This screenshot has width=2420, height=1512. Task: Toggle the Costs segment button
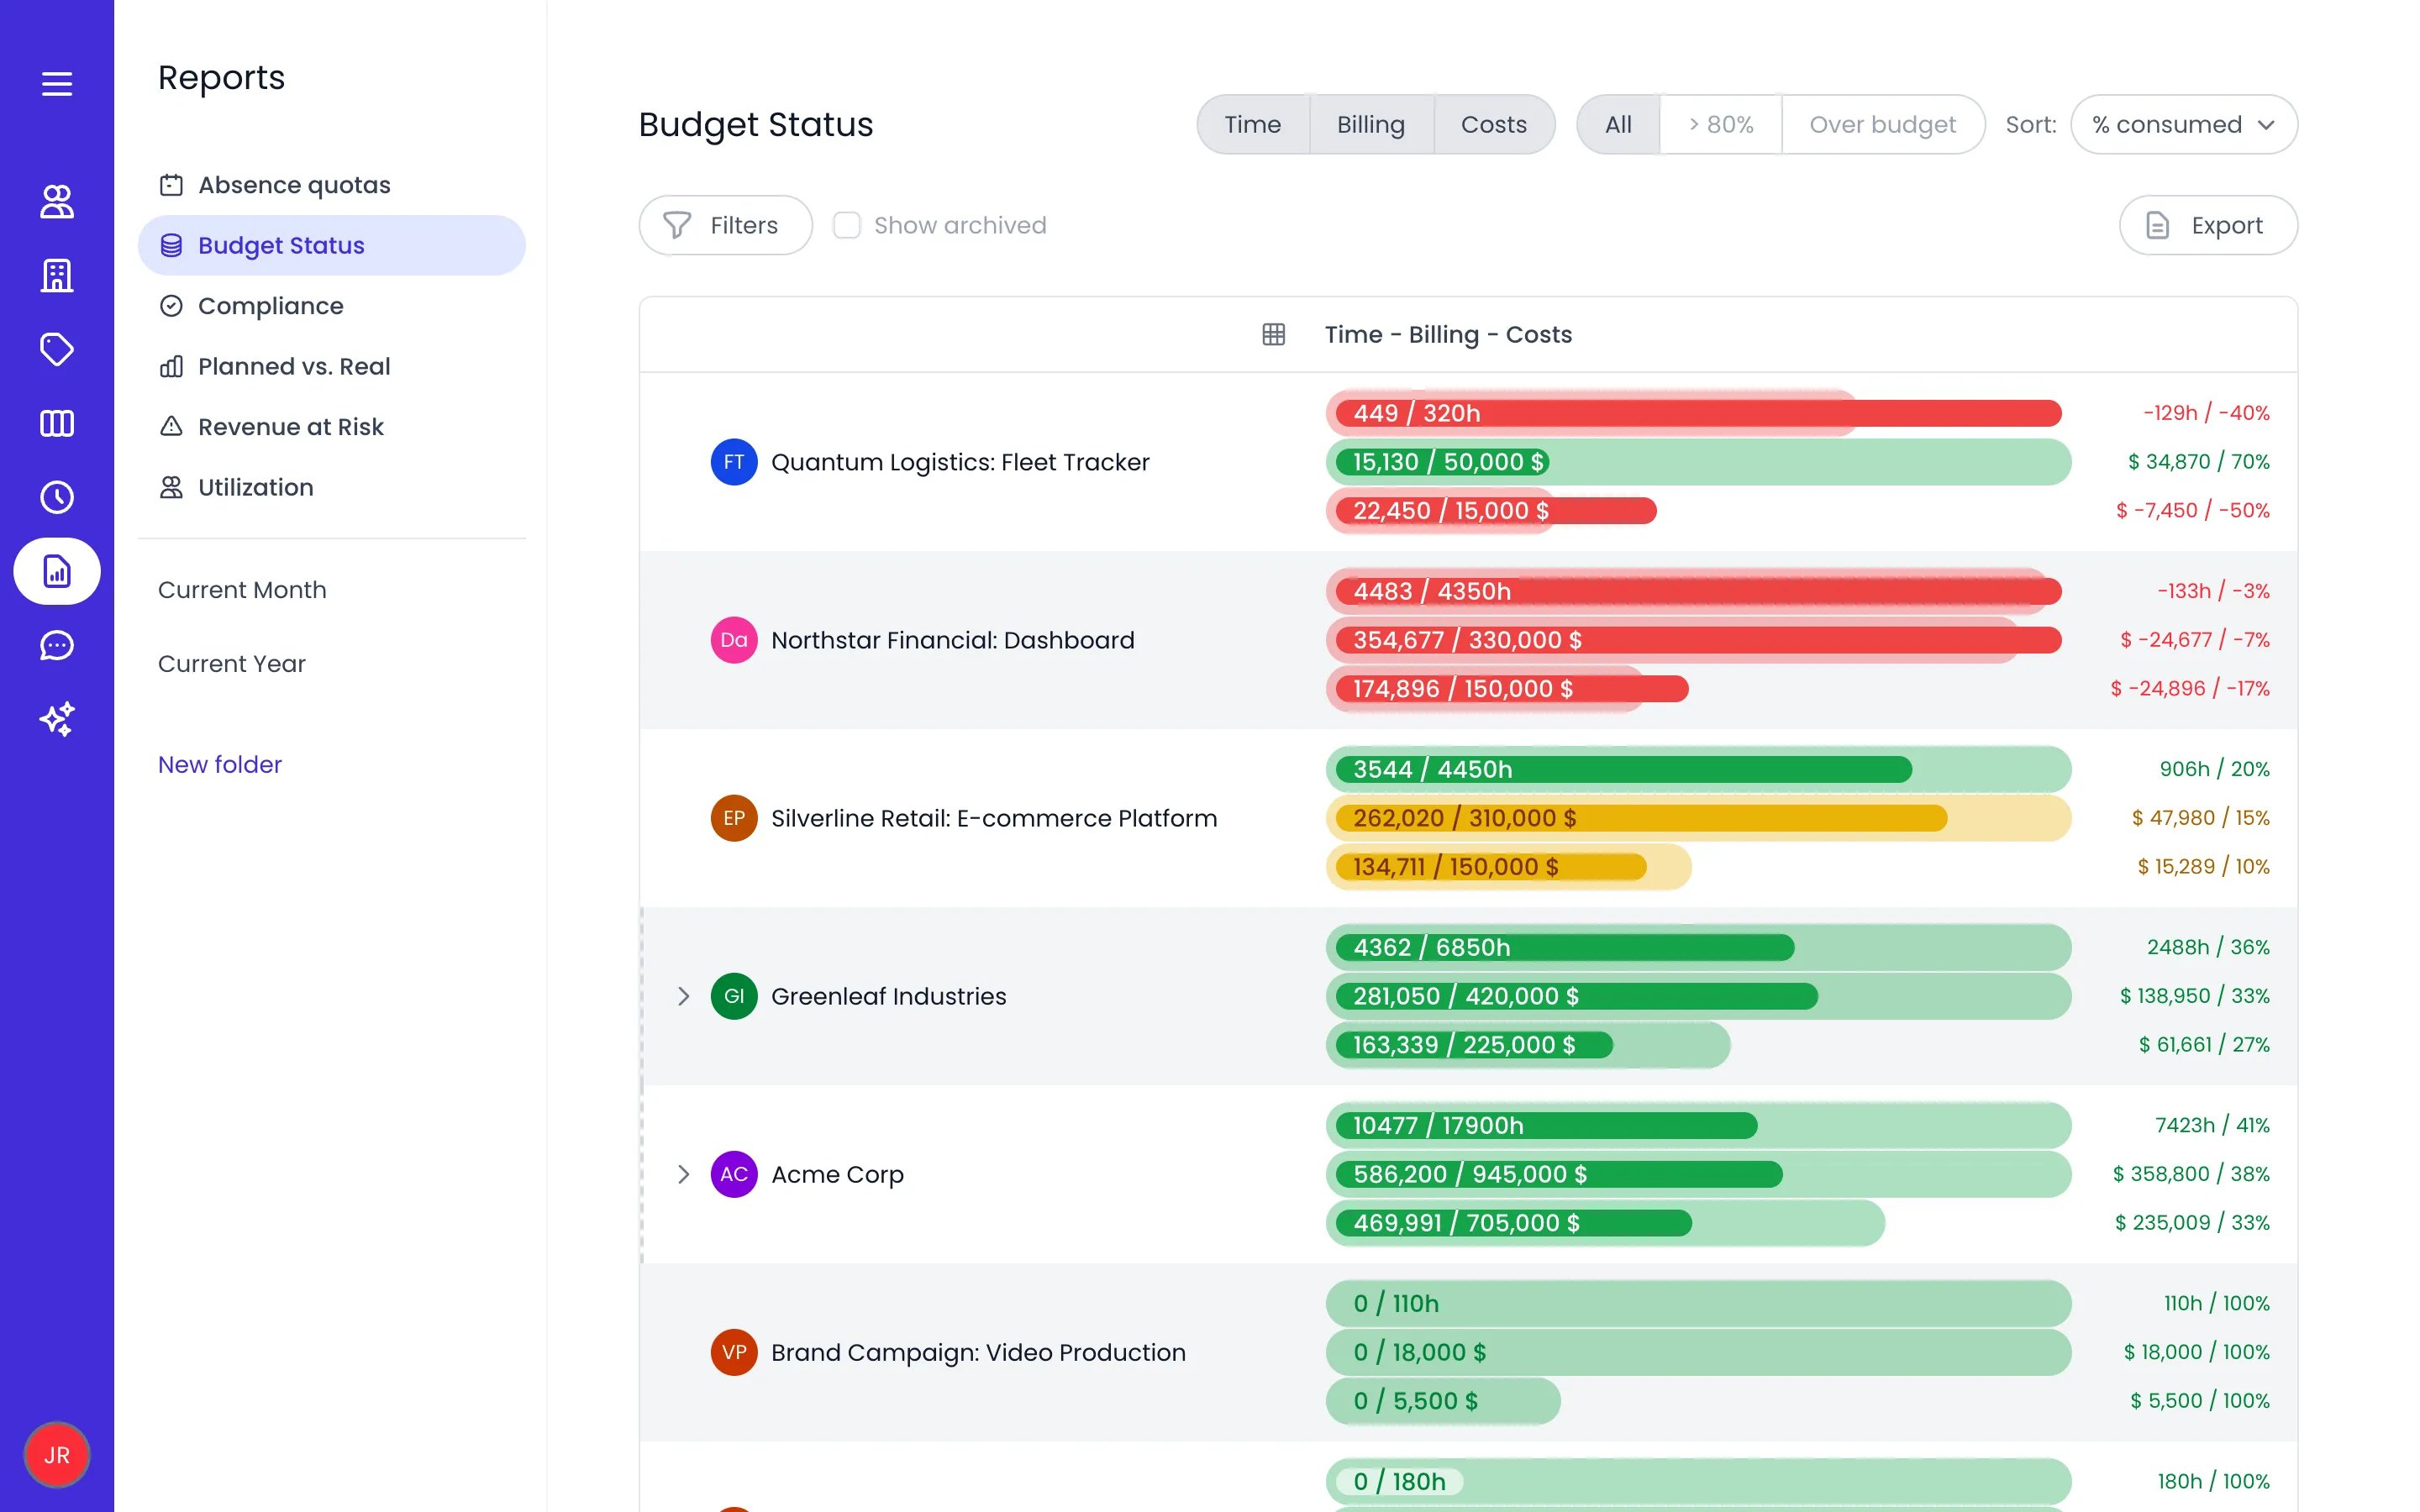pyautogui.click(x=1494, y=124)
